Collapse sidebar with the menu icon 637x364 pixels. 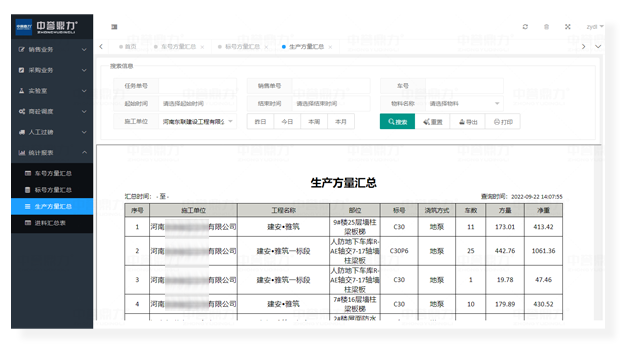point(114,27)
